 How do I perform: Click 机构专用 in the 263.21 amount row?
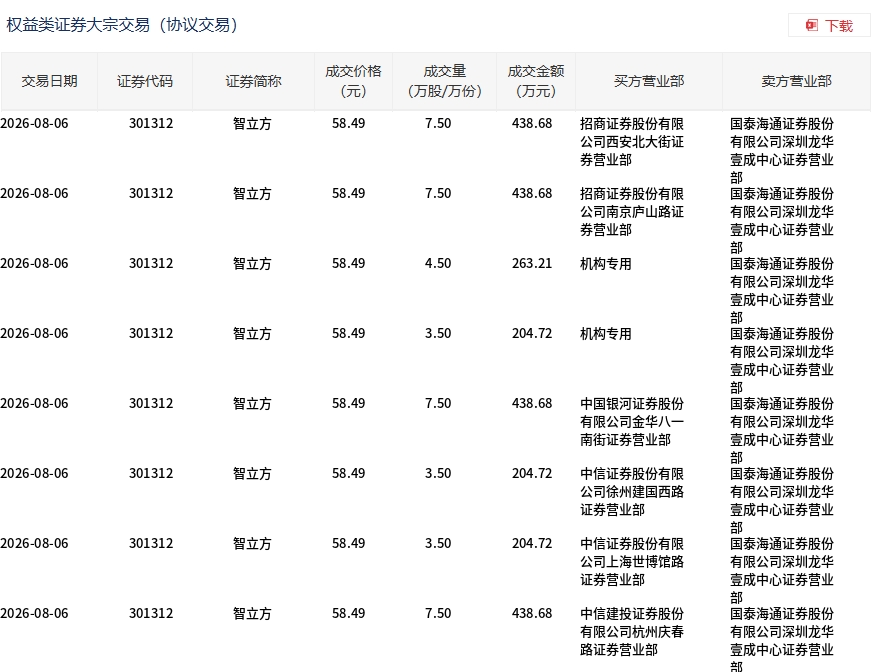606,264
